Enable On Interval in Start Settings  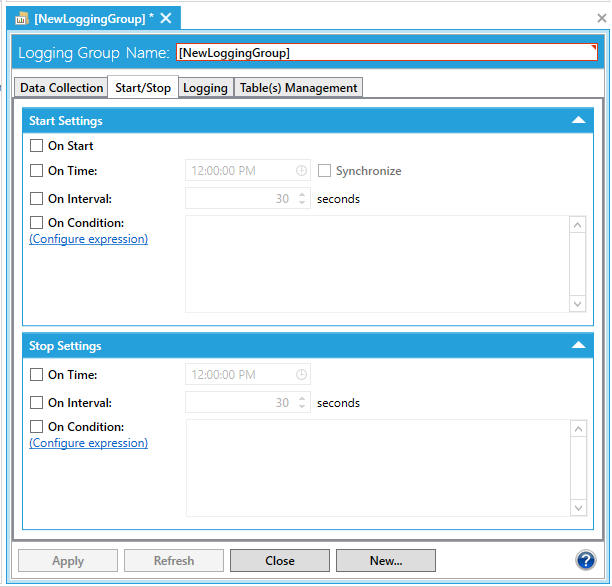point(36,199)
